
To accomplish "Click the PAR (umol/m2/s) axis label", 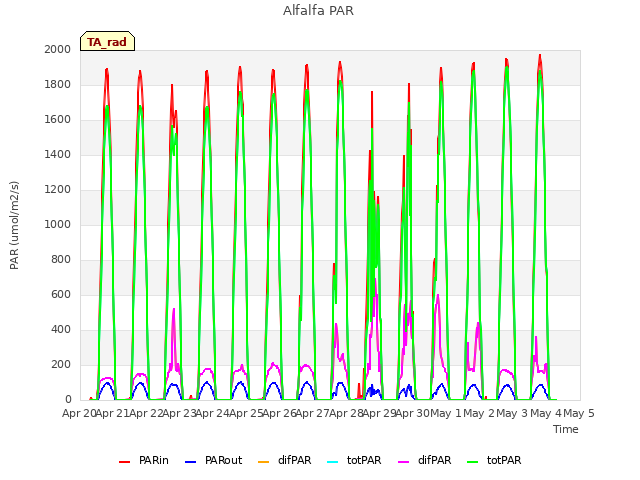I will (14, 225).
